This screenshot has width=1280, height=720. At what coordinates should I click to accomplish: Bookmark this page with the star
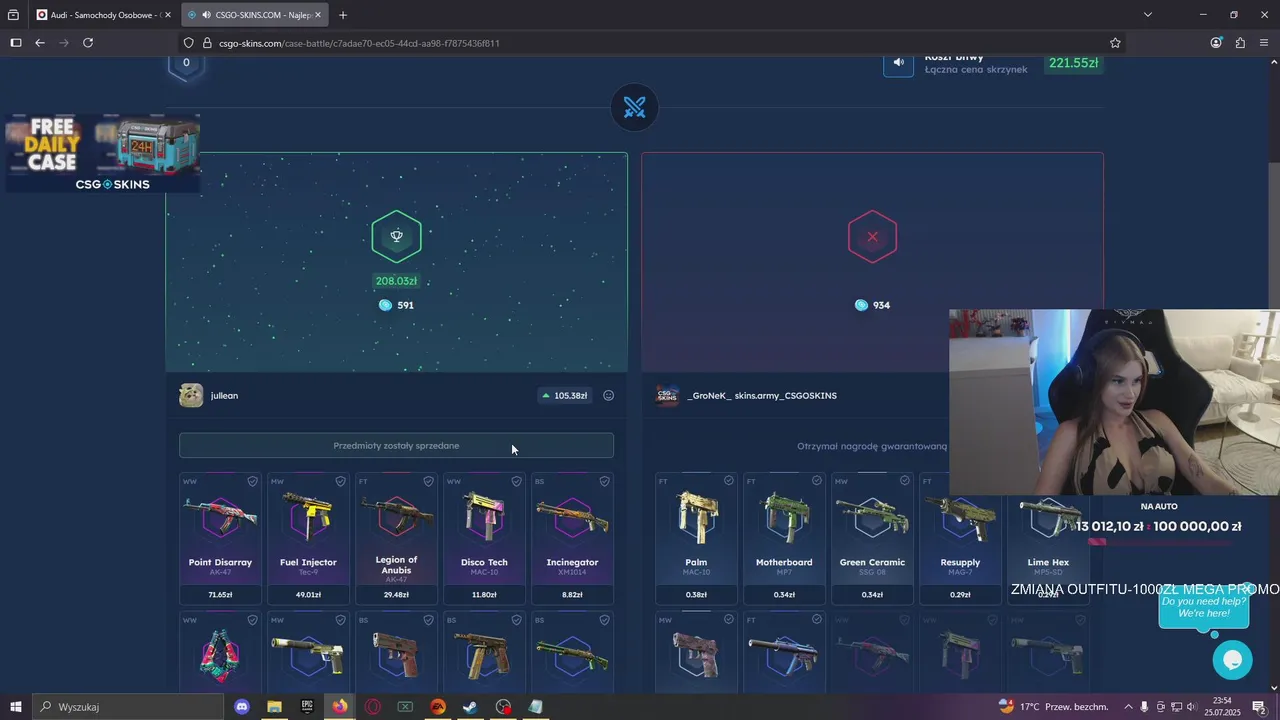pos(1115,43)
